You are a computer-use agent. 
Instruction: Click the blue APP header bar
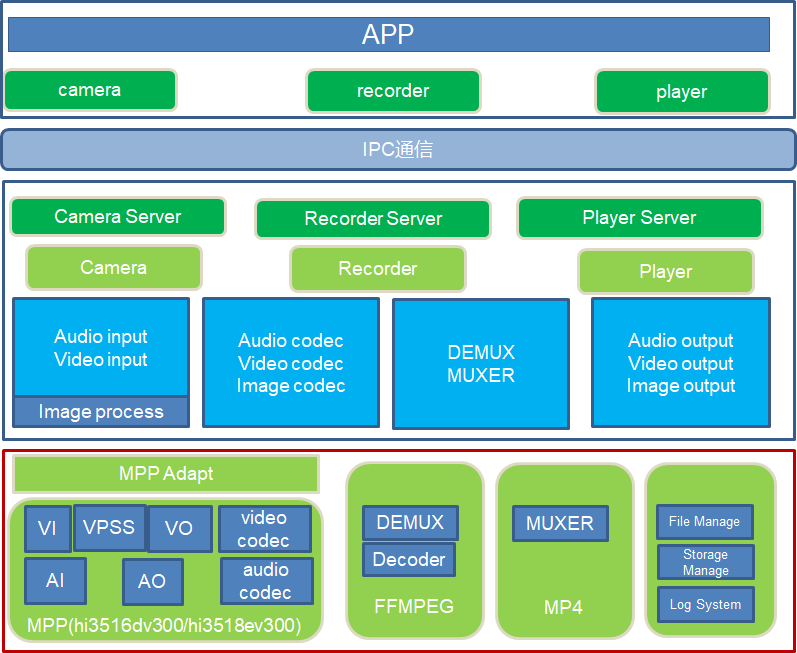click(x=388, y=35)
